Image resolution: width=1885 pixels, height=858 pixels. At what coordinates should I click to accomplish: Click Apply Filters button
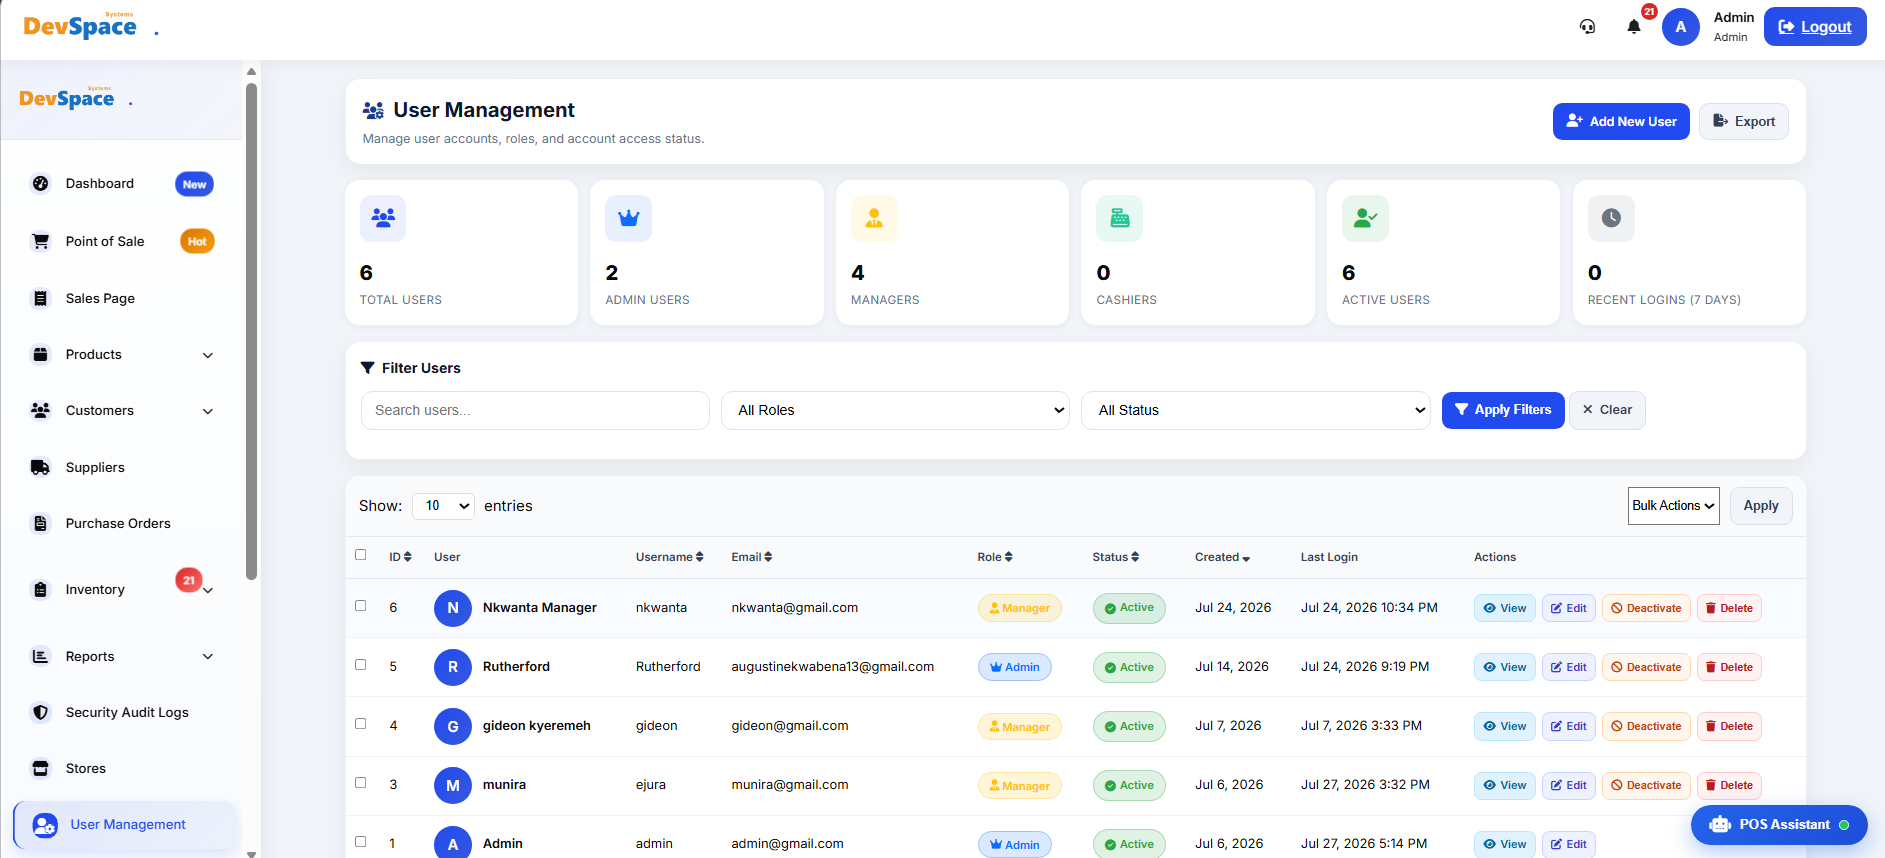point(1503,410)
